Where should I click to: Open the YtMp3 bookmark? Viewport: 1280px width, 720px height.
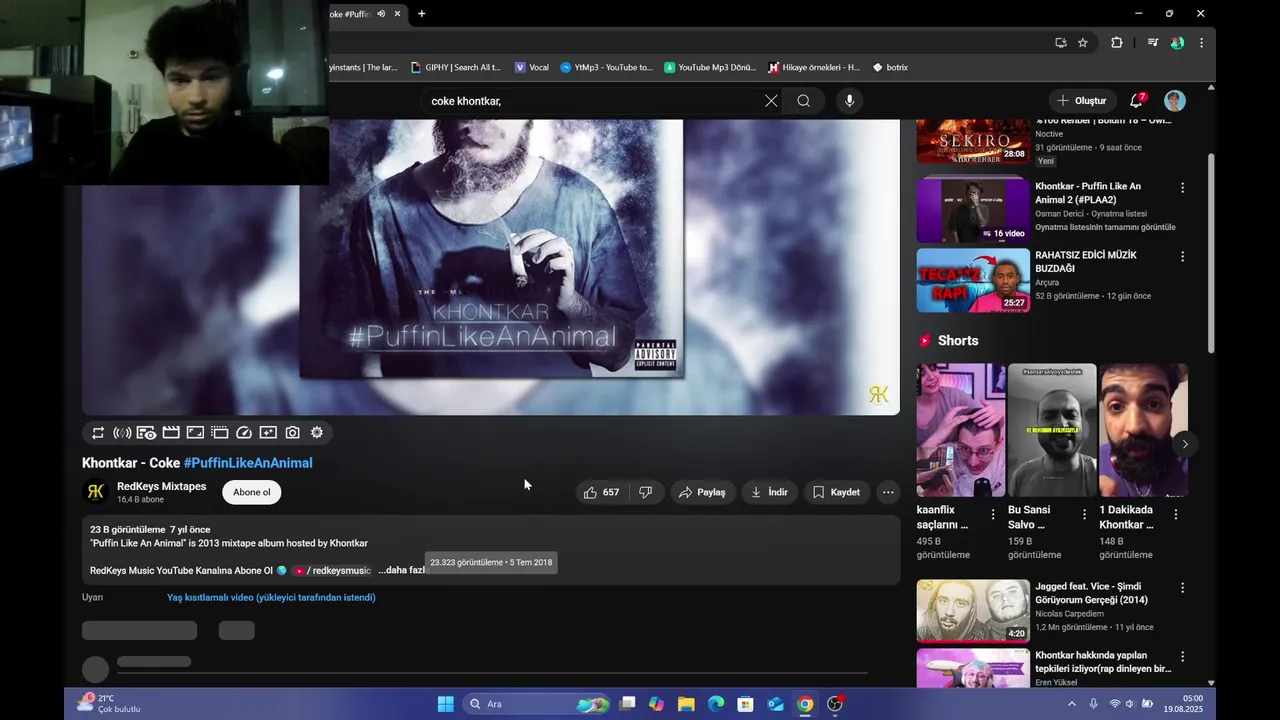(x=606, y=67)
